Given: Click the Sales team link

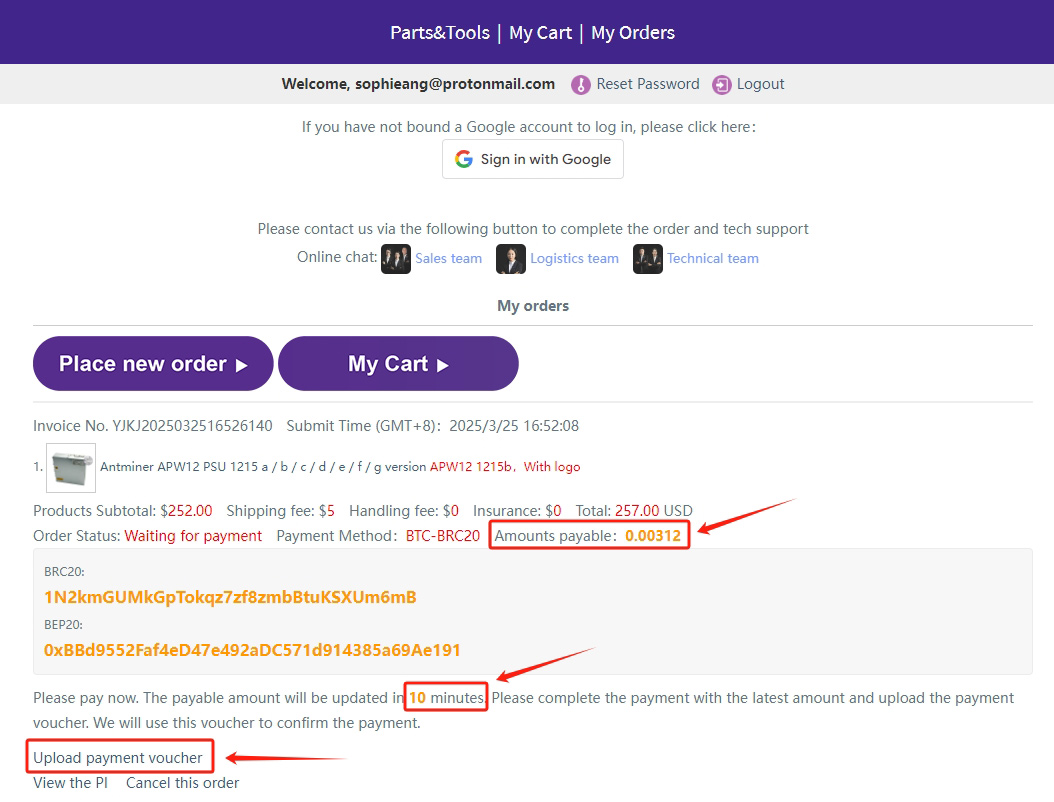Looking at the screenshot, I should coord(449,258).
